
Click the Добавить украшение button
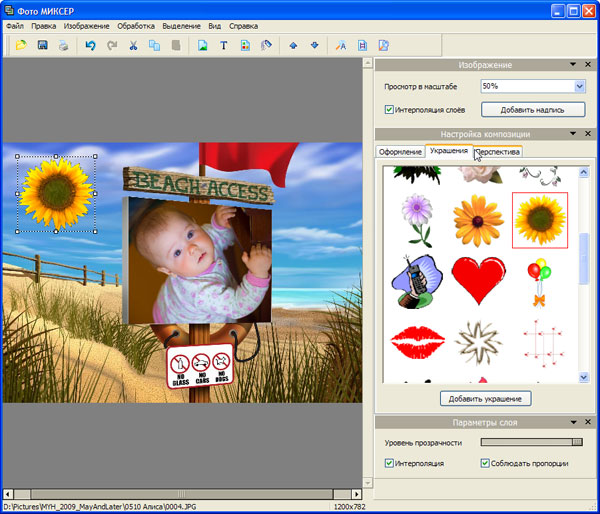[x=485, y=398]
